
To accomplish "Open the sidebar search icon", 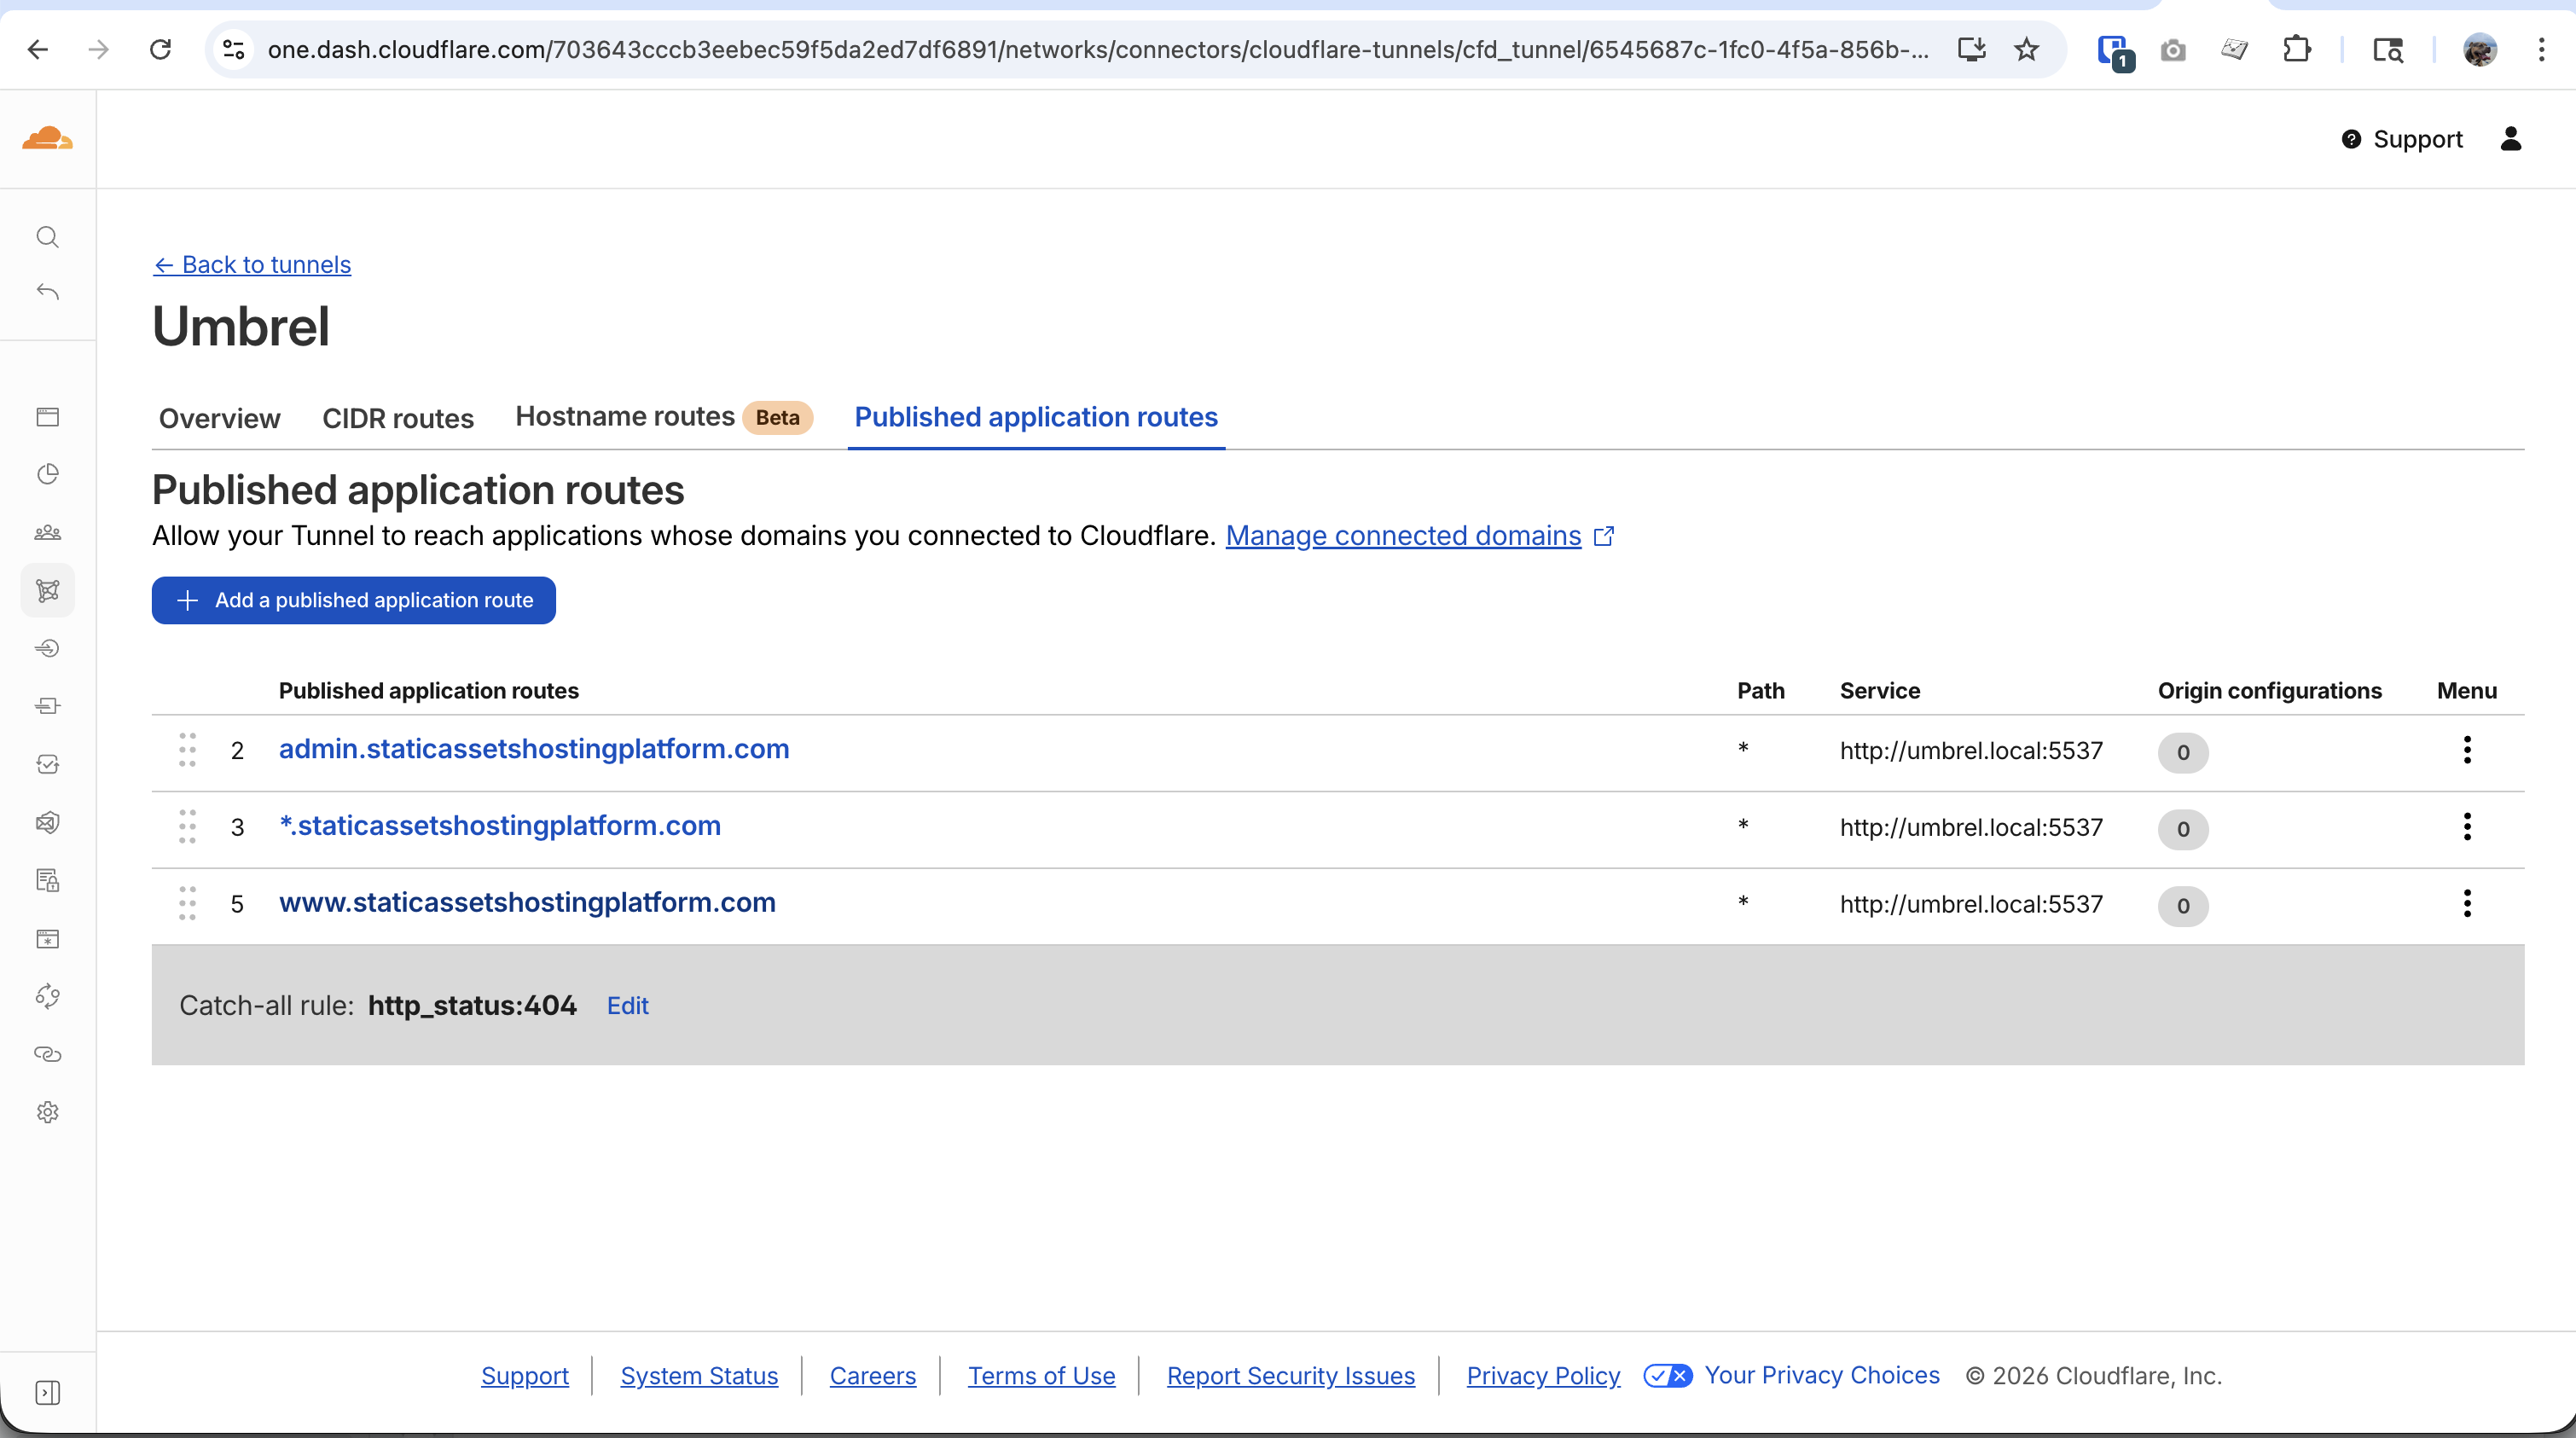I will pyautogui.click(x=47, y=237).
